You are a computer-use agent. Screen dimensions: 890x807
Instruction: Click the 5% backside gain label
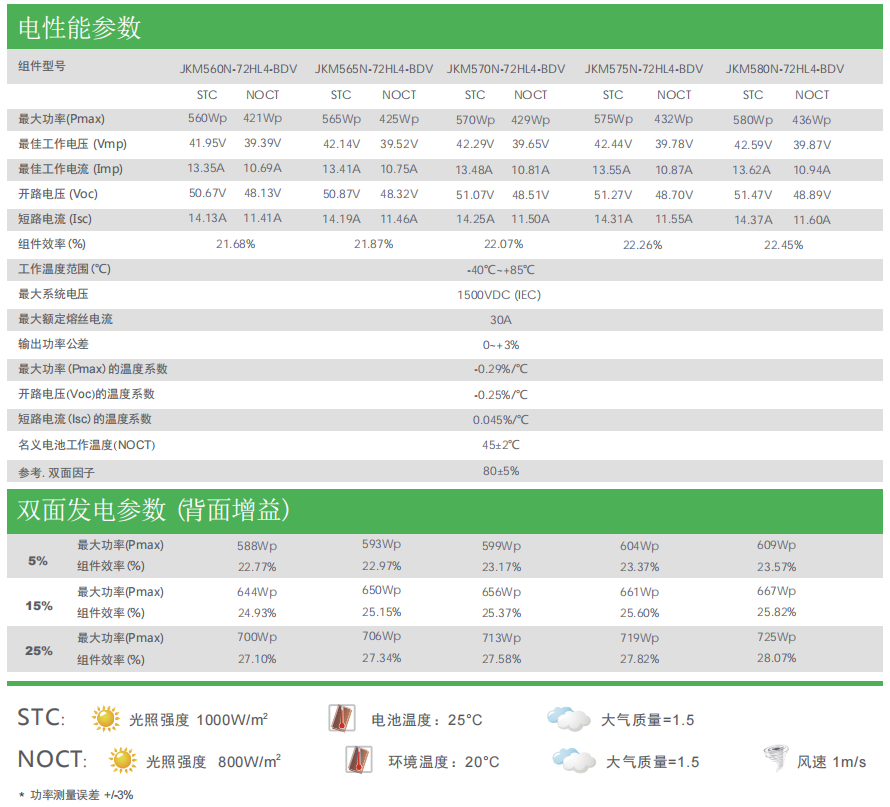pyautogui.click(x=38, y=561)
